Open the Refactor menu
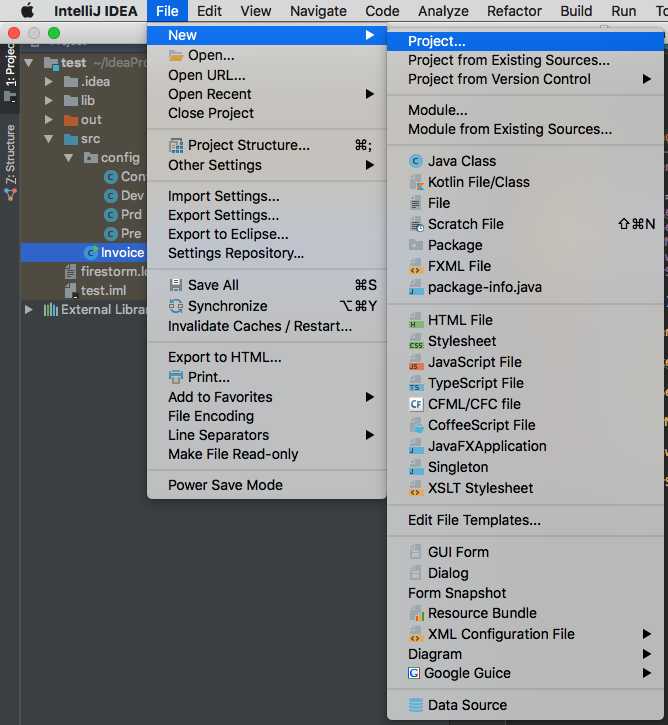This screenshot has width=668, height=725. tap(514, 11)
